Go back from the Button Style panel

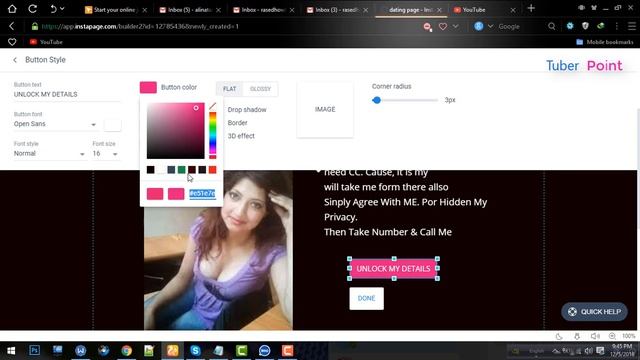pos(15,60)
